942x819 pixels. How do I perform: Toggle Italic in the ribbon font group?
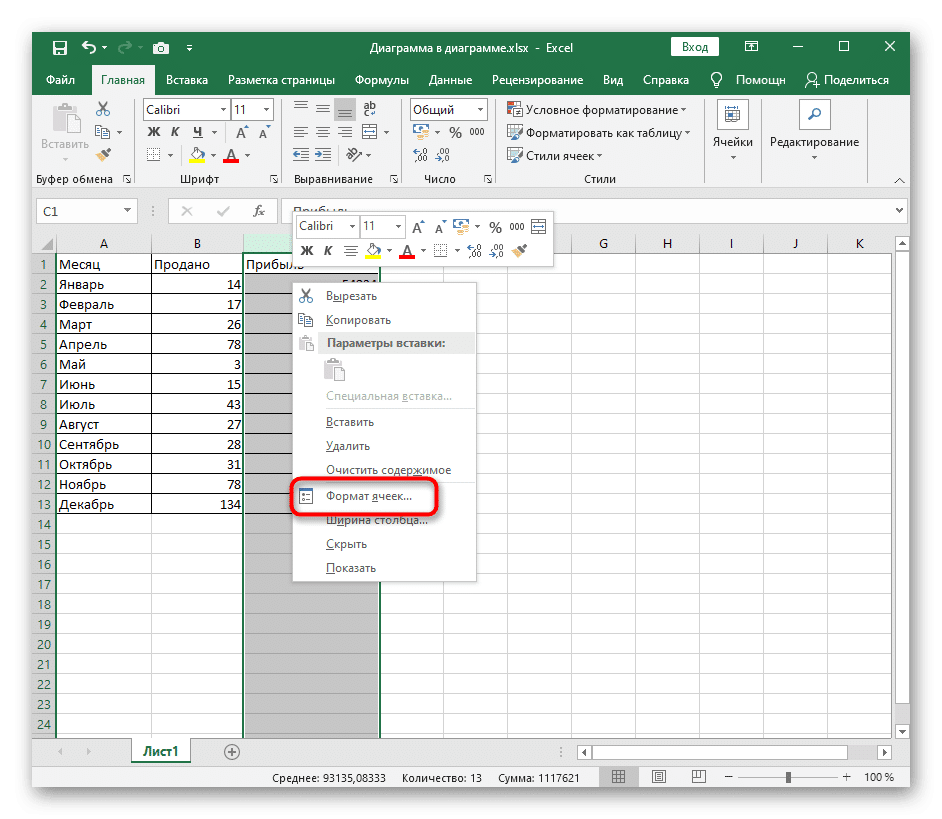click(x=176, y=132)
